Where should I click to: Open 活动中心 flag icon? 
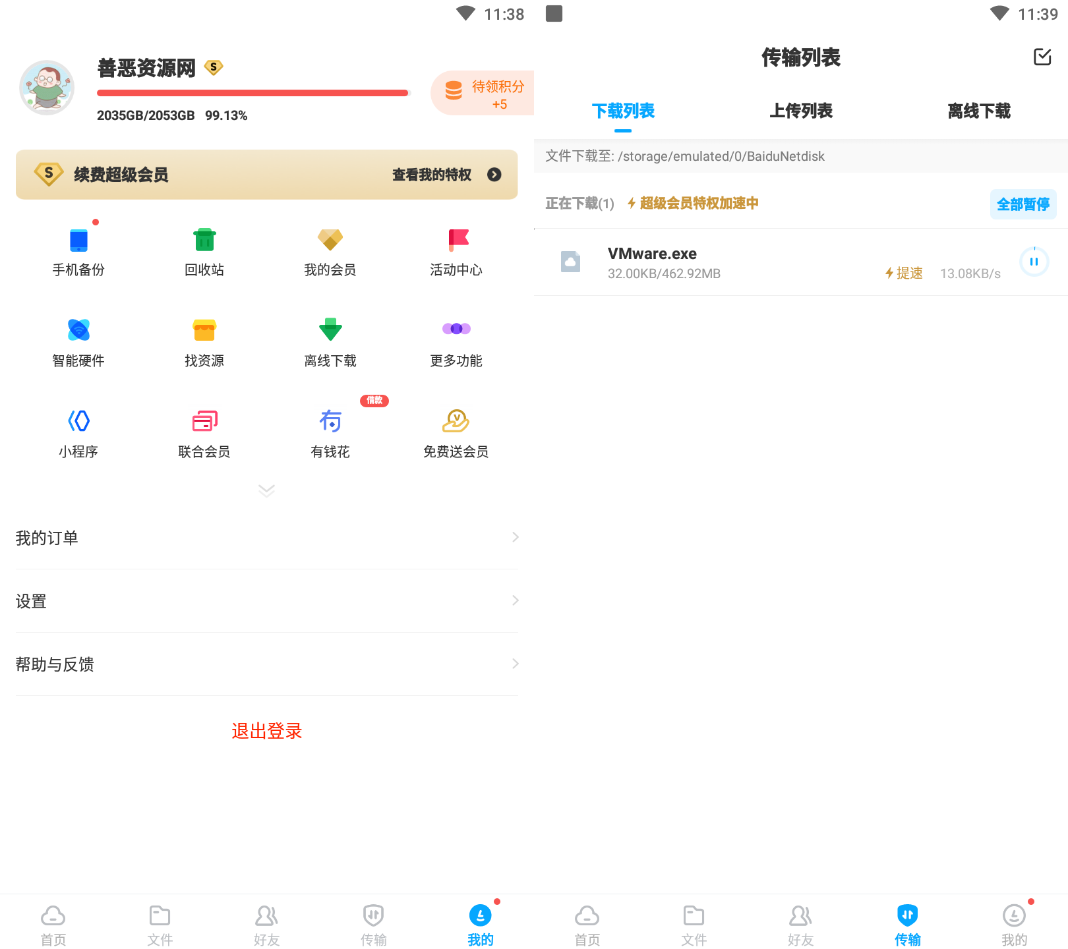point(456,240)
